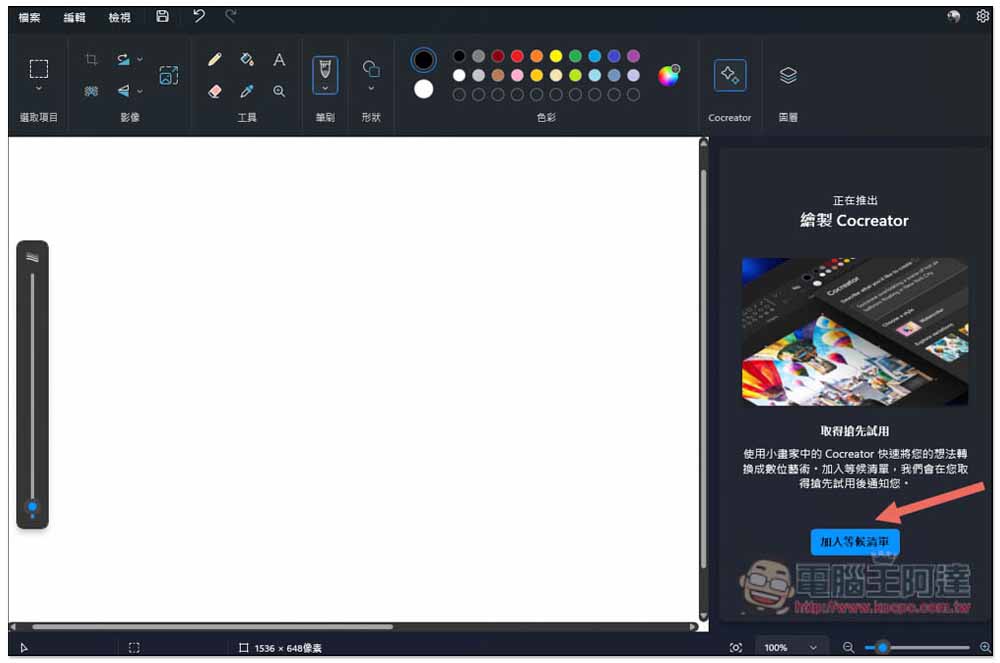This screenshot has width=1000, height=663.
Task: Select the Color picker eyedropper tool
Action: (x=247, y=91)
